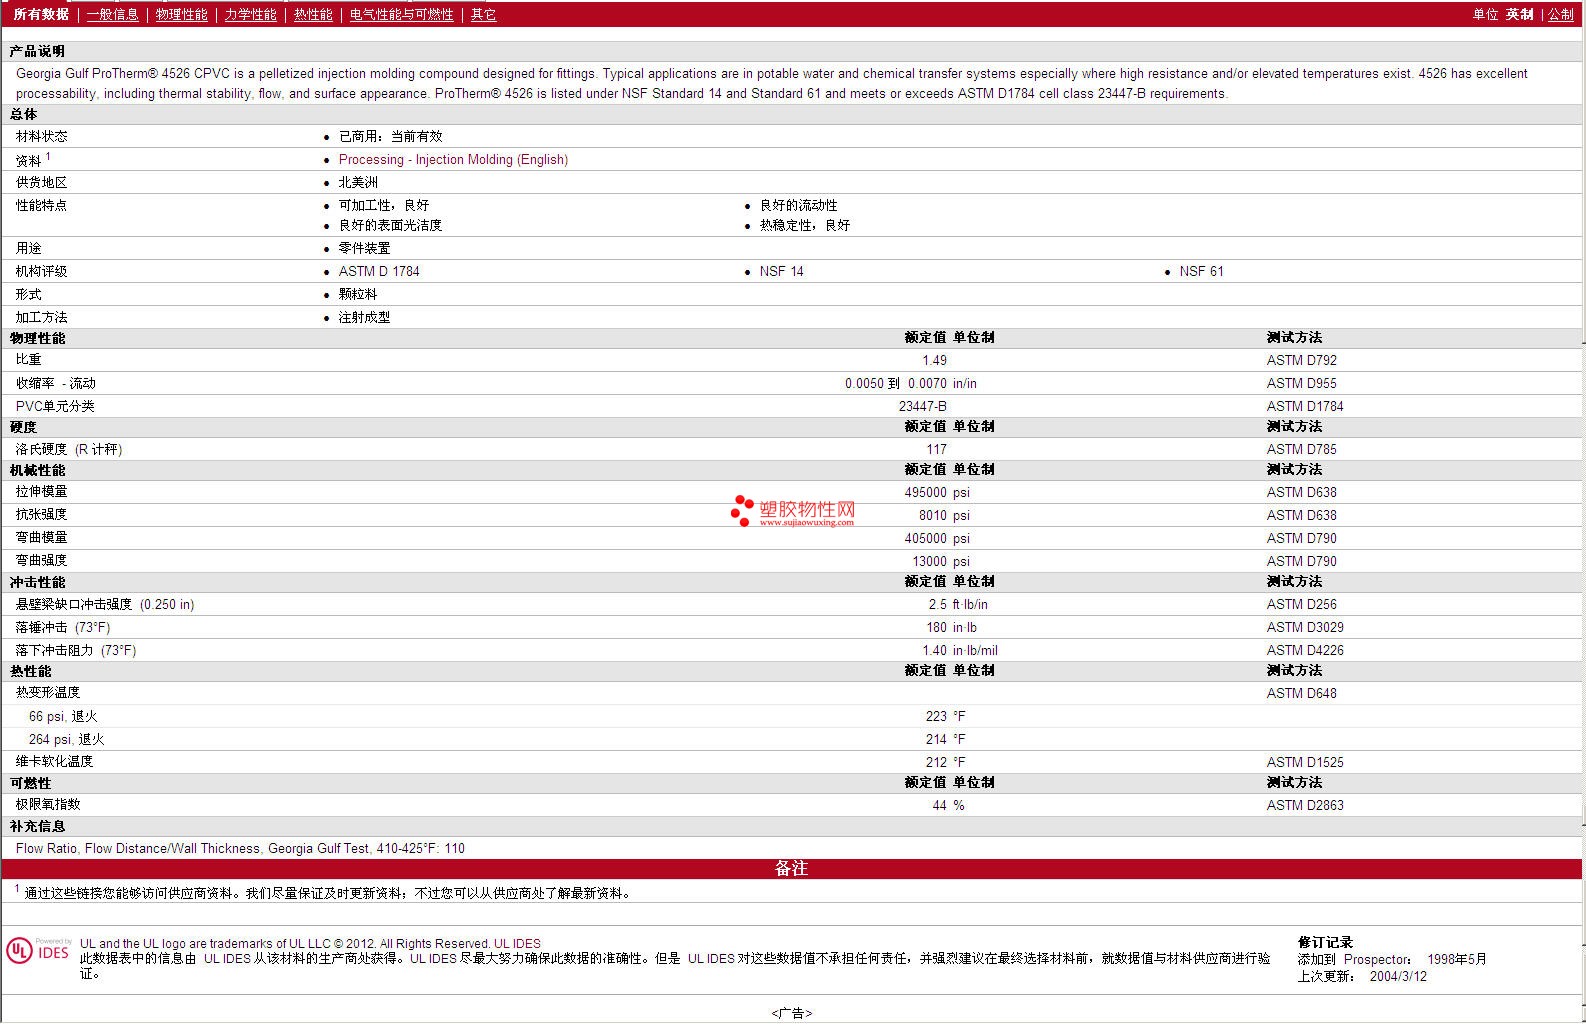Open the 其它 tab
This screenshot has height=1024, width=1586.
pyautogui.click(x=483, y=14)
